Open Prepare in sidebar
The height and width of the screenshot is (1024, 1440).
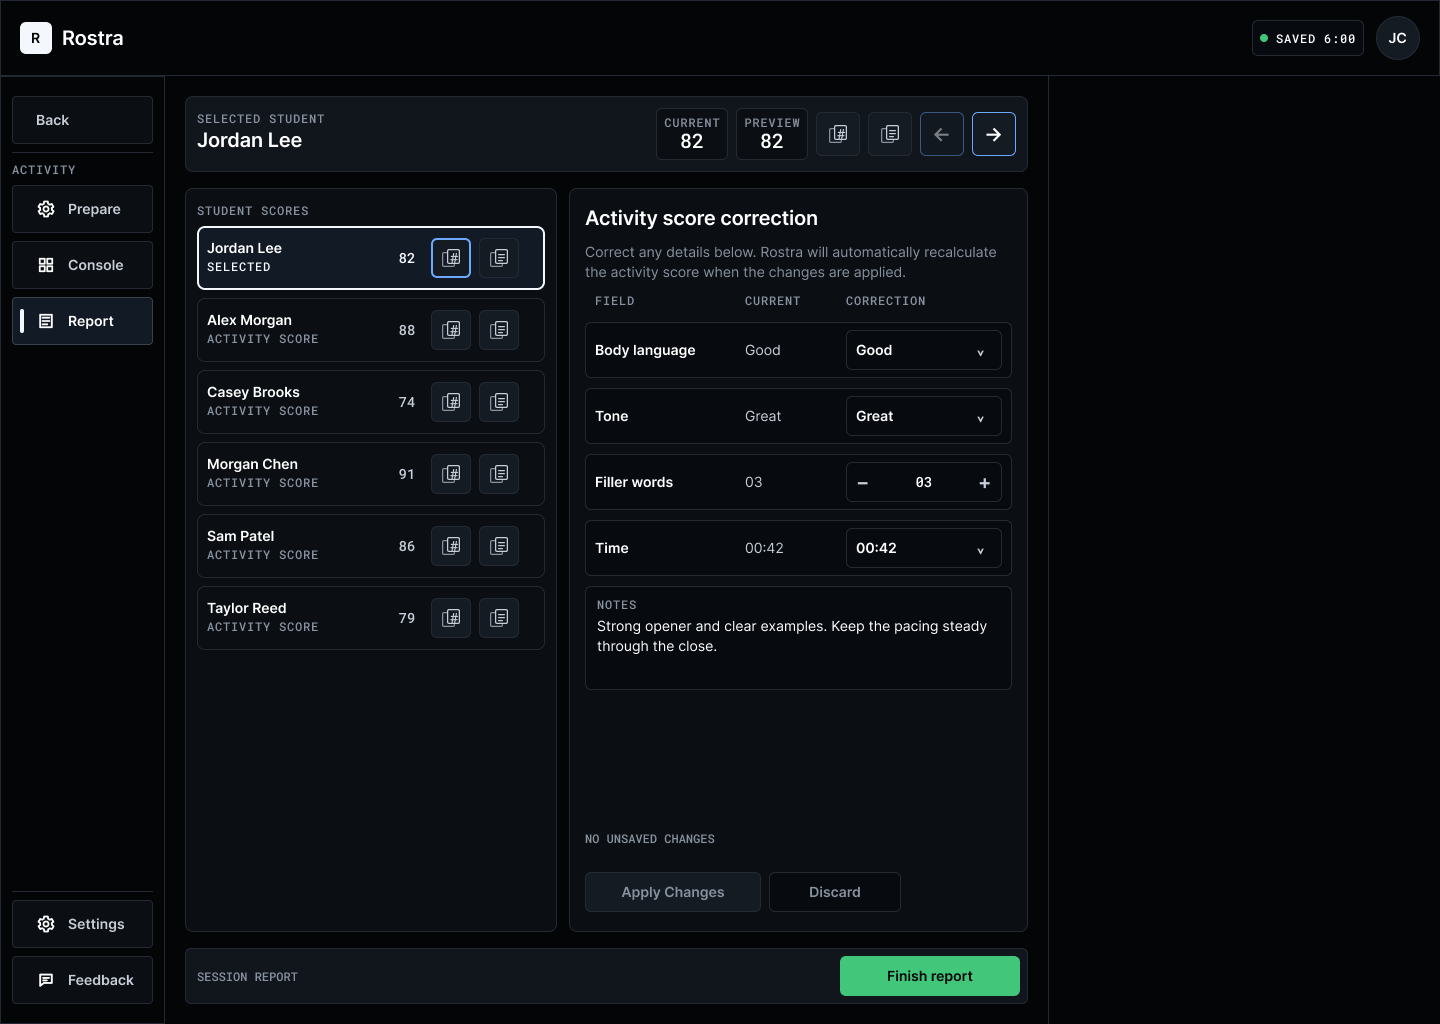(82, 209)
